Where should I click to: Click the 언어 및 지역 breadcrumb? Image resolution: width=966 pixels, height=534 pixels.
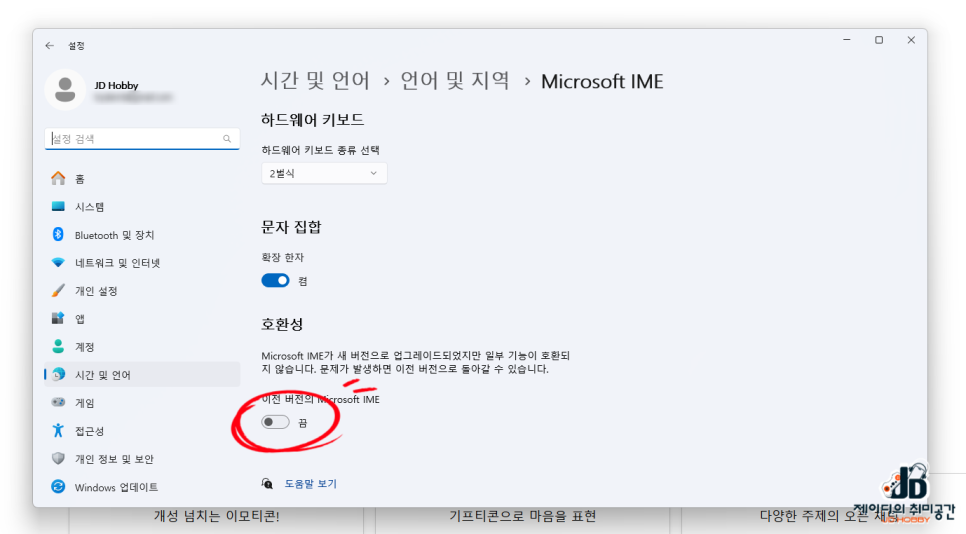[x=455, y=81]
